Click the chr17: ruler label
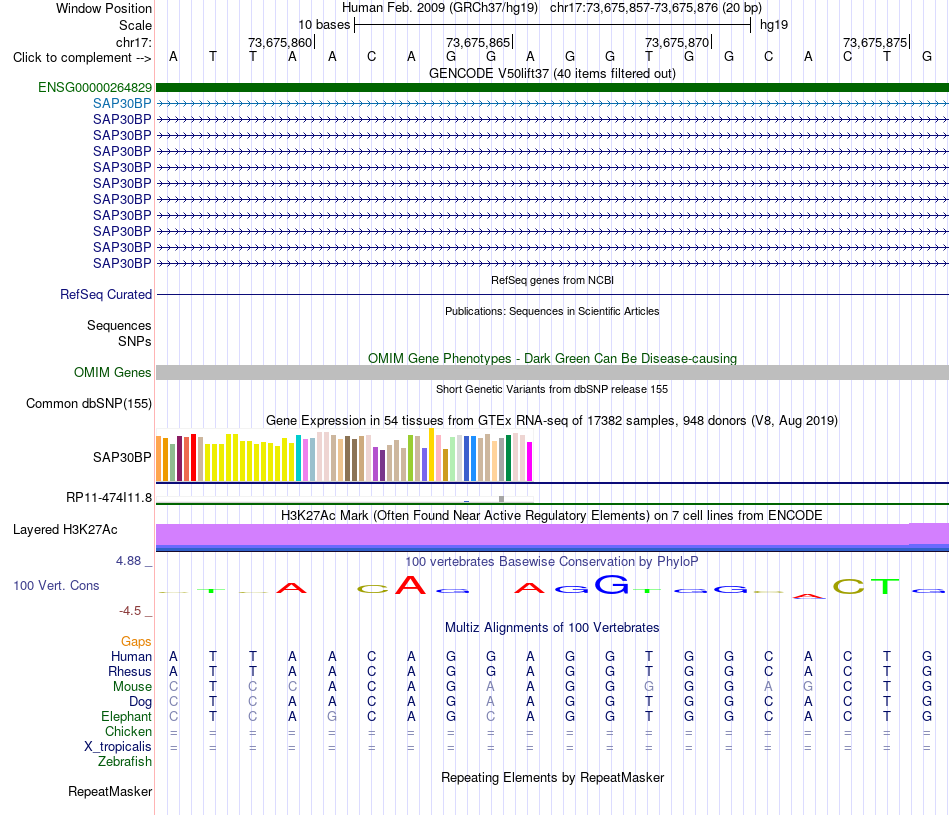Screen dimensions: 950x815 [133, 42]
